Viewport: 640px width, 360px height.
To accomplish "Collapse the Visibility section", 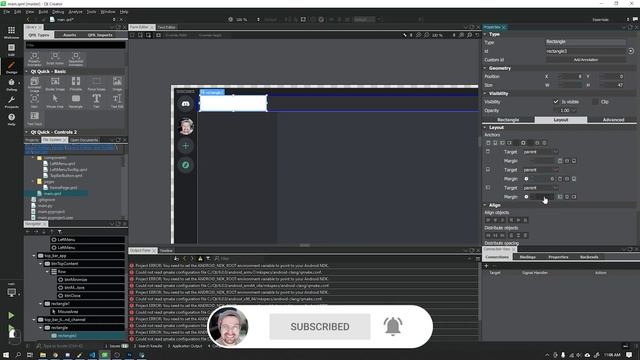I will 485,93.
